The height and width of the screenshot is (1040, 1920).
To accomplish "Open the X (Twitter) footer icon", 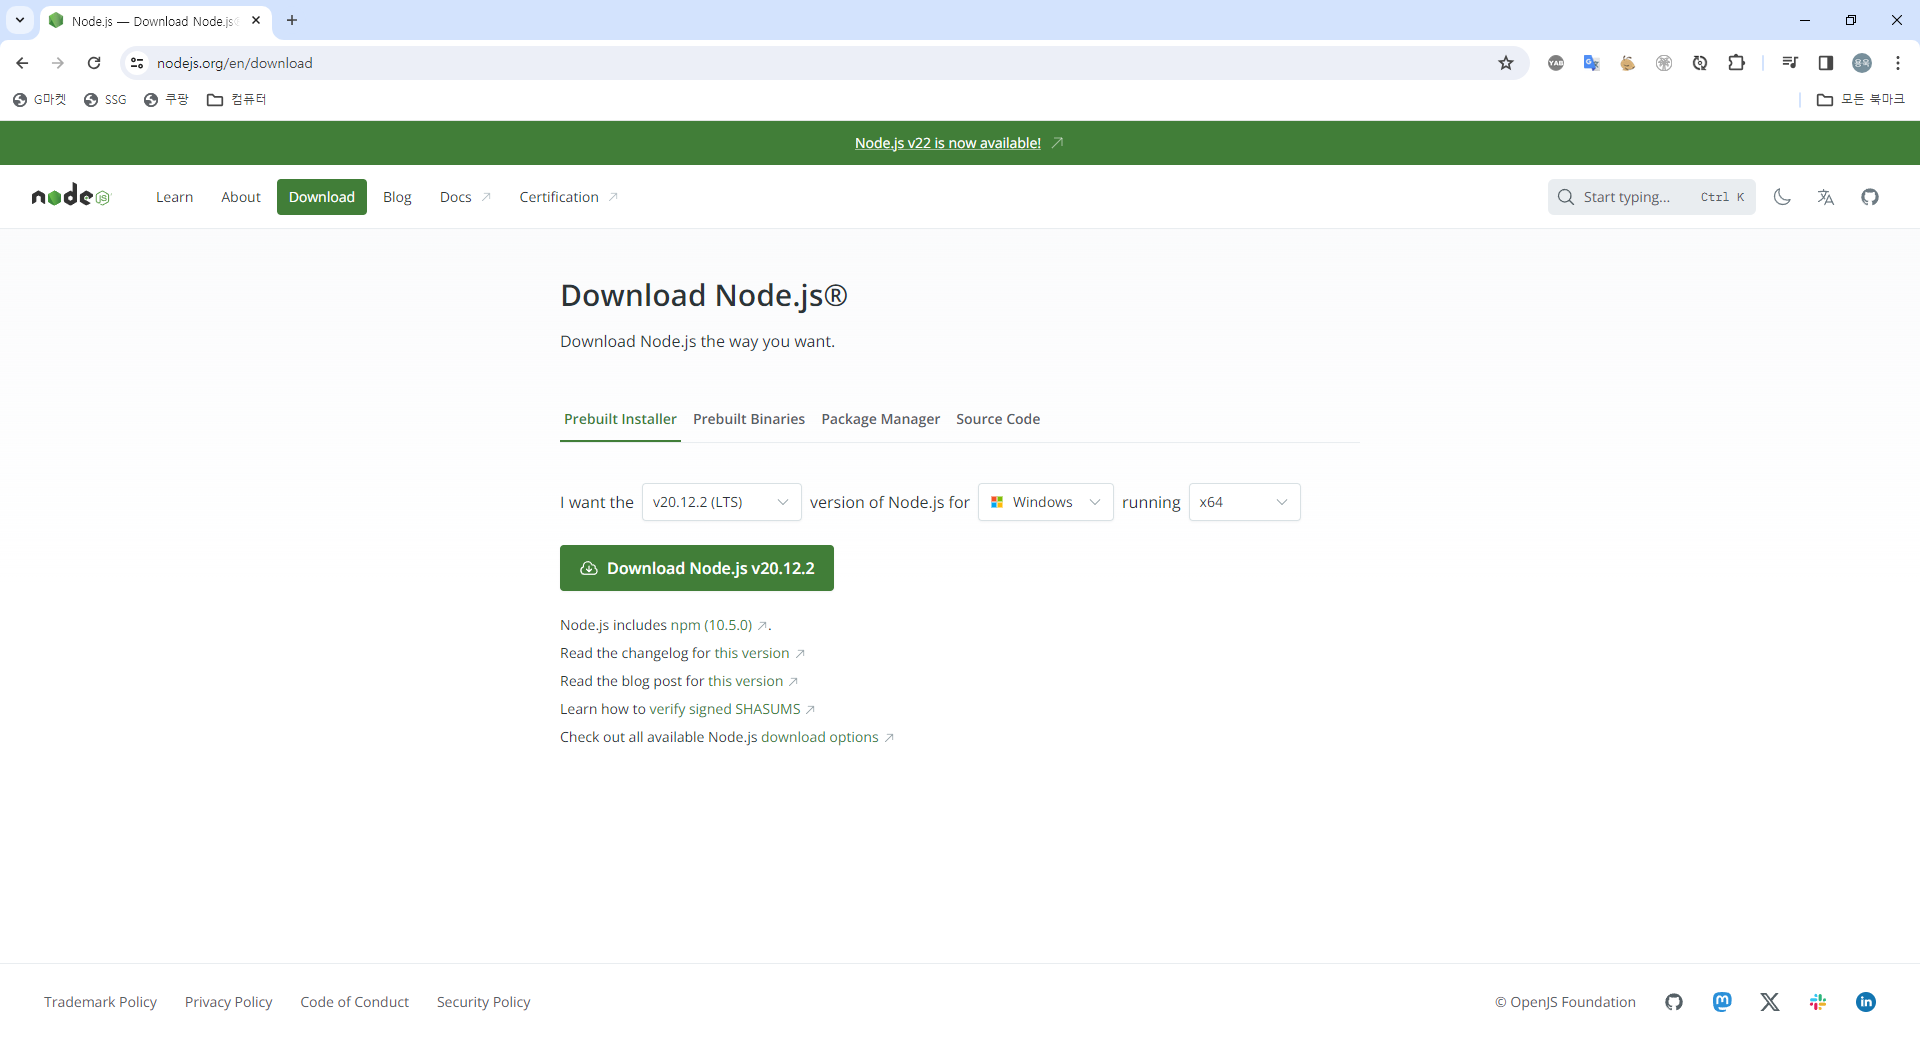I will coord(1770,1002).
